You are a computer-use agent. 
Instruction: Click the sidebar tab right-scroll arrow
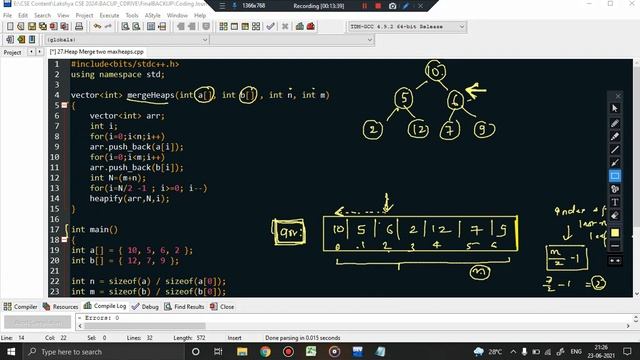pyautogui.click(x=39, y=52)
